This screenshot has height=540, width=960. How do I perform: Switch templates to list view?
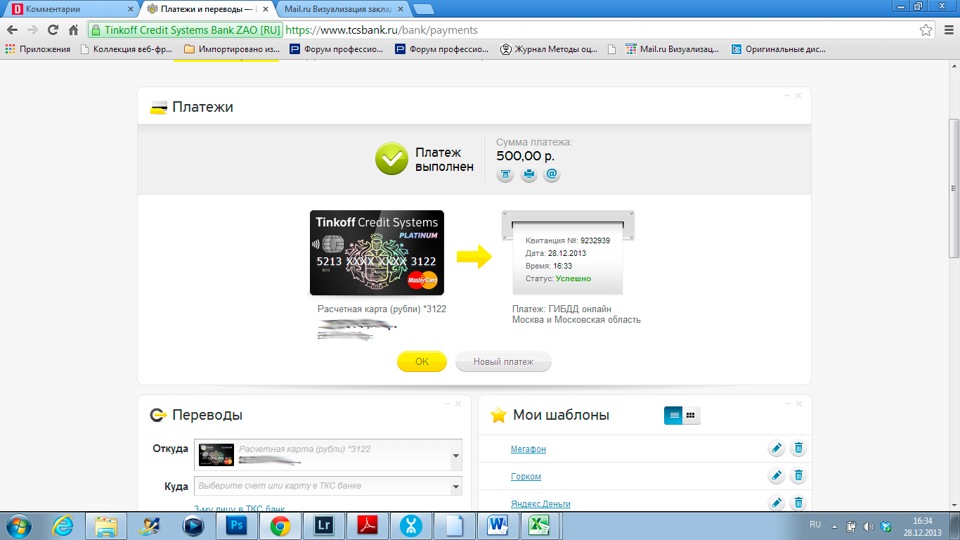click(x=673, y=415)
